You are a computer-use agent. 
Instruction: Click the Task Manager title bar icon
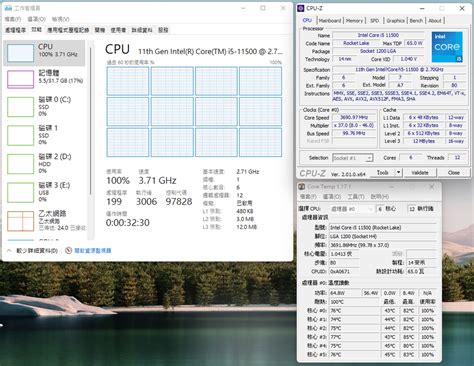[8, 8]
